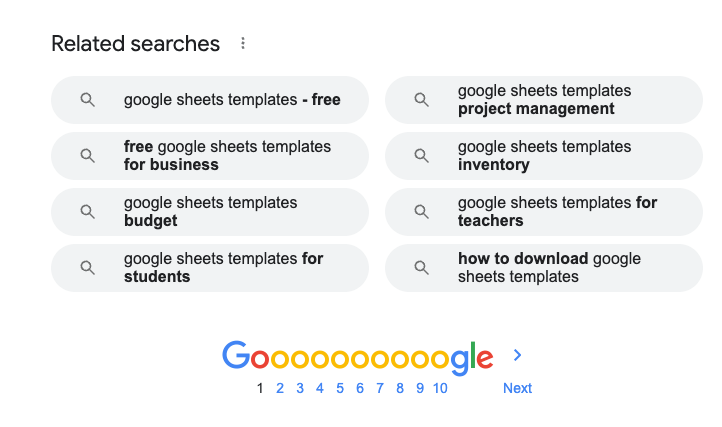Go to results page 3
The height and width of the screenshot is (427, 722).
(x=300, y=388)
